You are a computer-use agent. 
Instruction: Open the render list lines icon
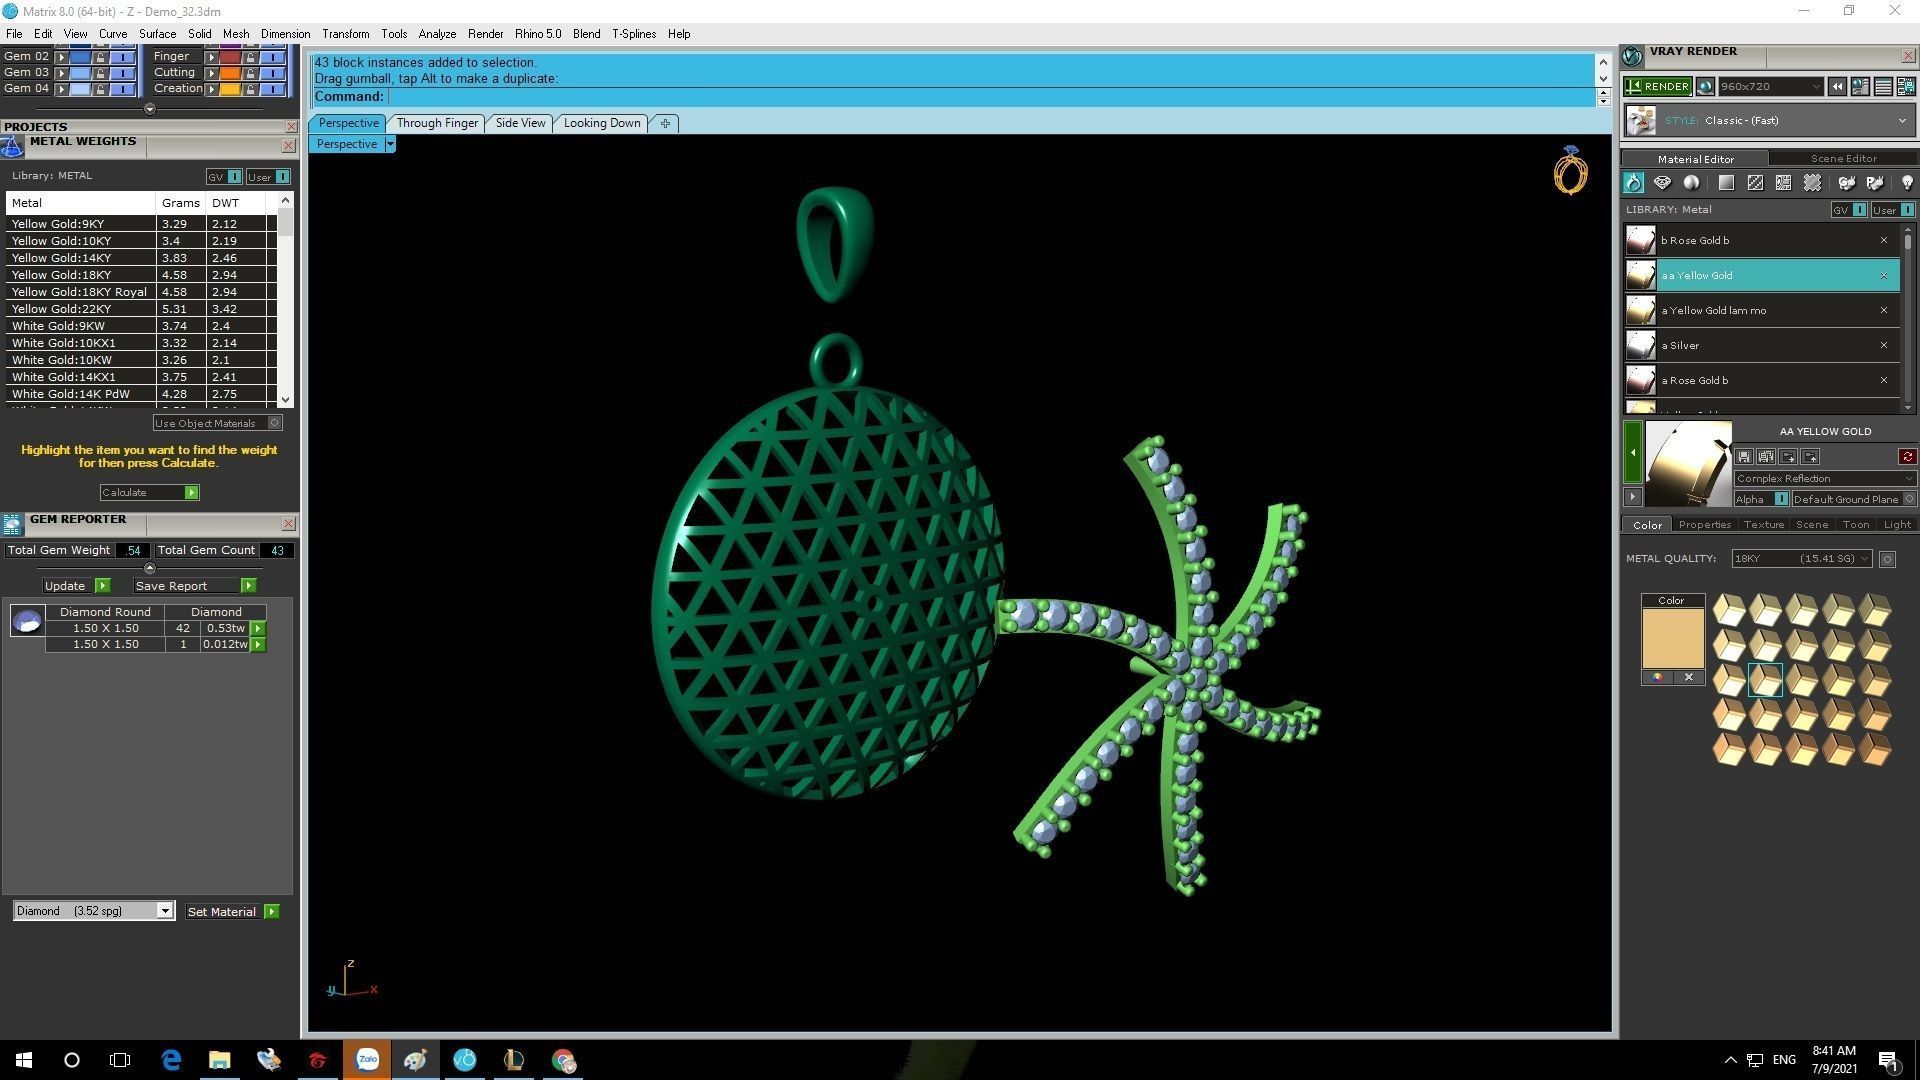click(1882, 87)
